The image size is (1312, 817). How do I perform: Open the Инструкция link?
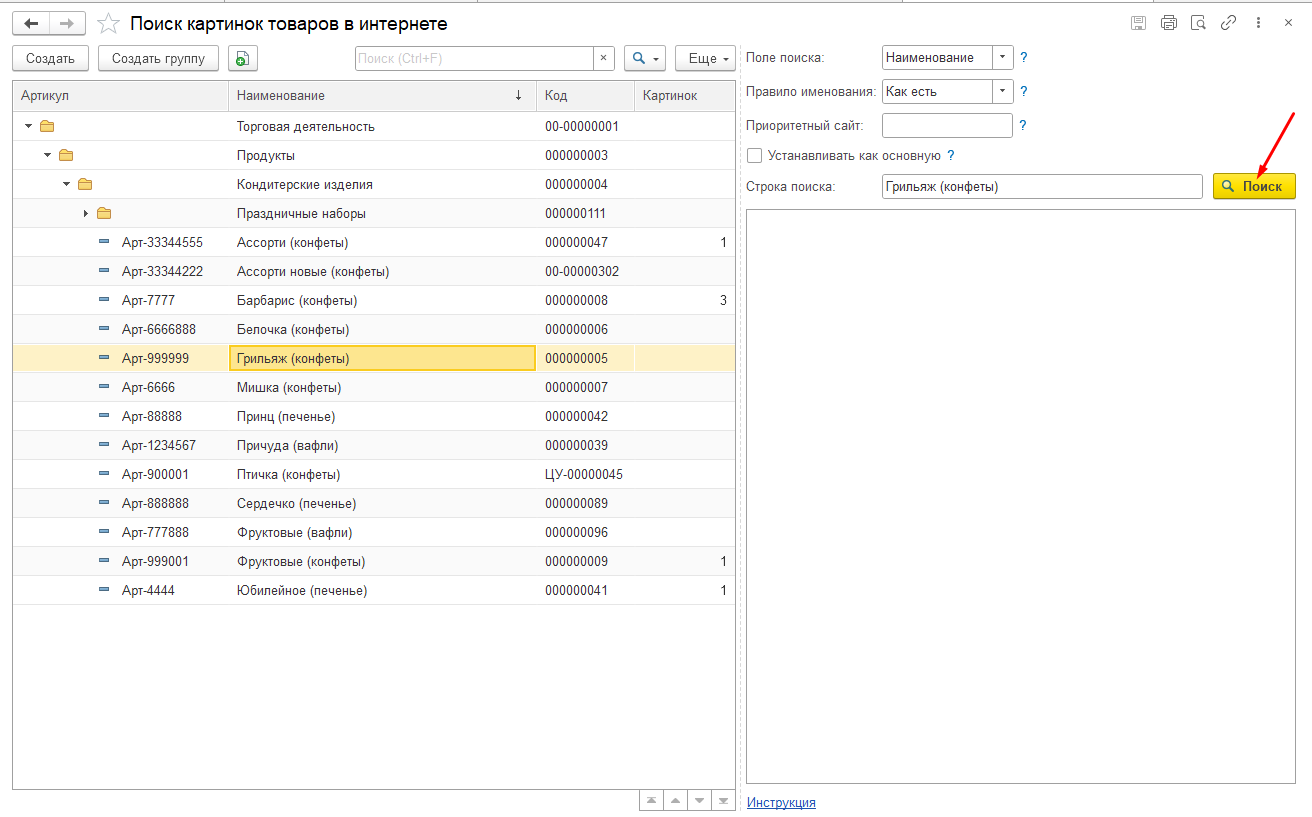[x=781, y=802]
